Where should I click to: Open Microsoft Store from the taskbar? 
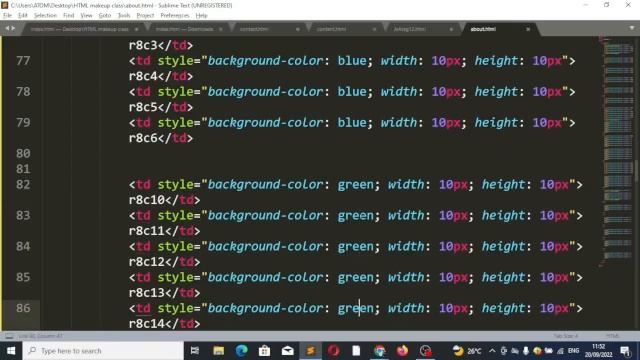click(x=264, y=351)
